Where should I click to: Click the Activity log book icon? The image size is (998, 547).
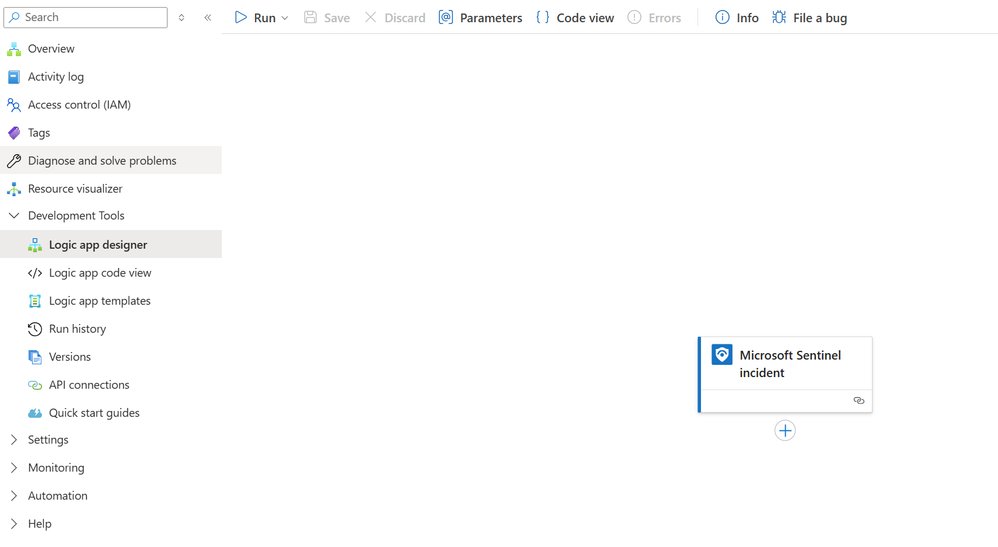(14, 76)
